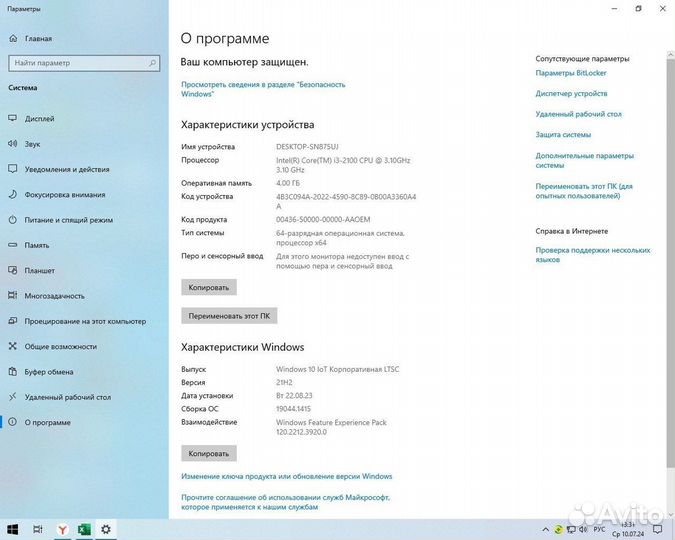Open the Удаленный рабочий стол sidebar icon
This screenshot has height=540, width=675.
click(13, 397)
